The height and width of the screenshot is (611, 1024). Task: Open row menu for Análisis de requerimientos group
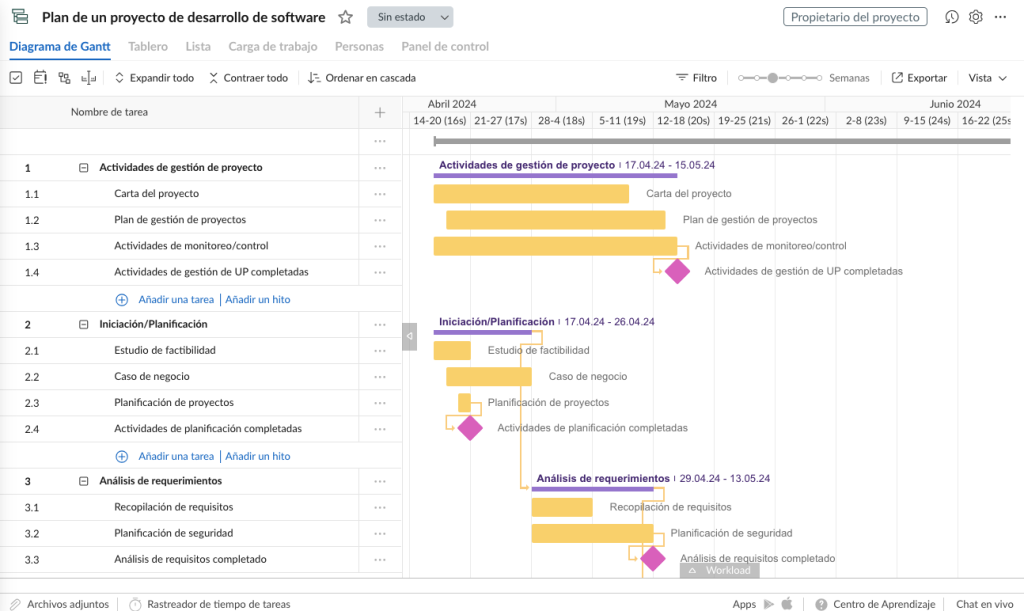pyautogui.click(x=379, y=481)
